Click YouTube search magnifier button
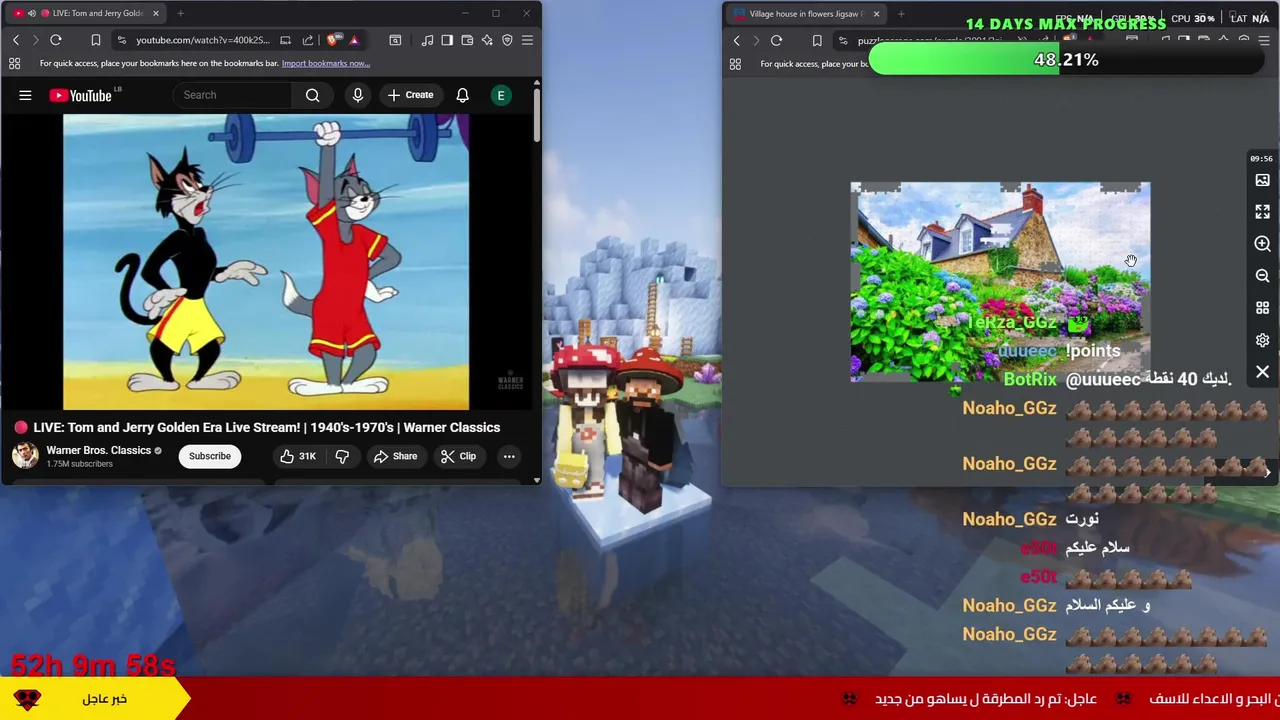Screen dimensions: 1280x720 pyautogui.click(x=312, y=95)
